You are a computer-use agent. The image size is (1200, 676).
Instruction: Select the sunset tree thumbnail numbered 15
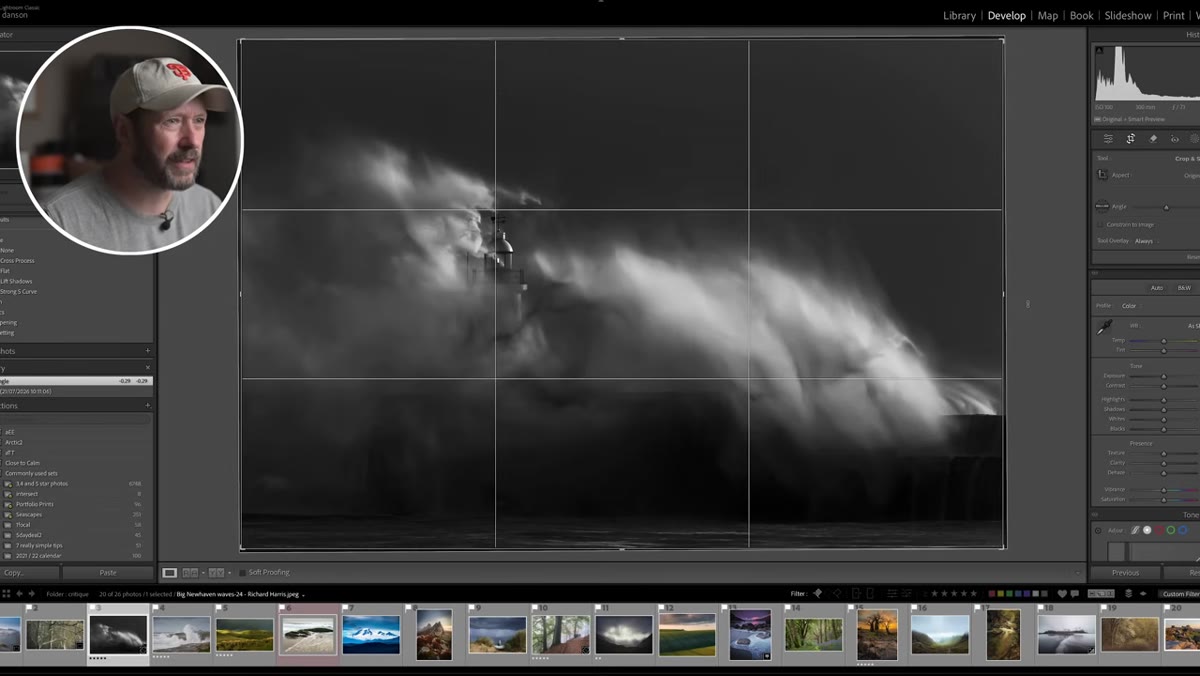[x=877, y=635]
